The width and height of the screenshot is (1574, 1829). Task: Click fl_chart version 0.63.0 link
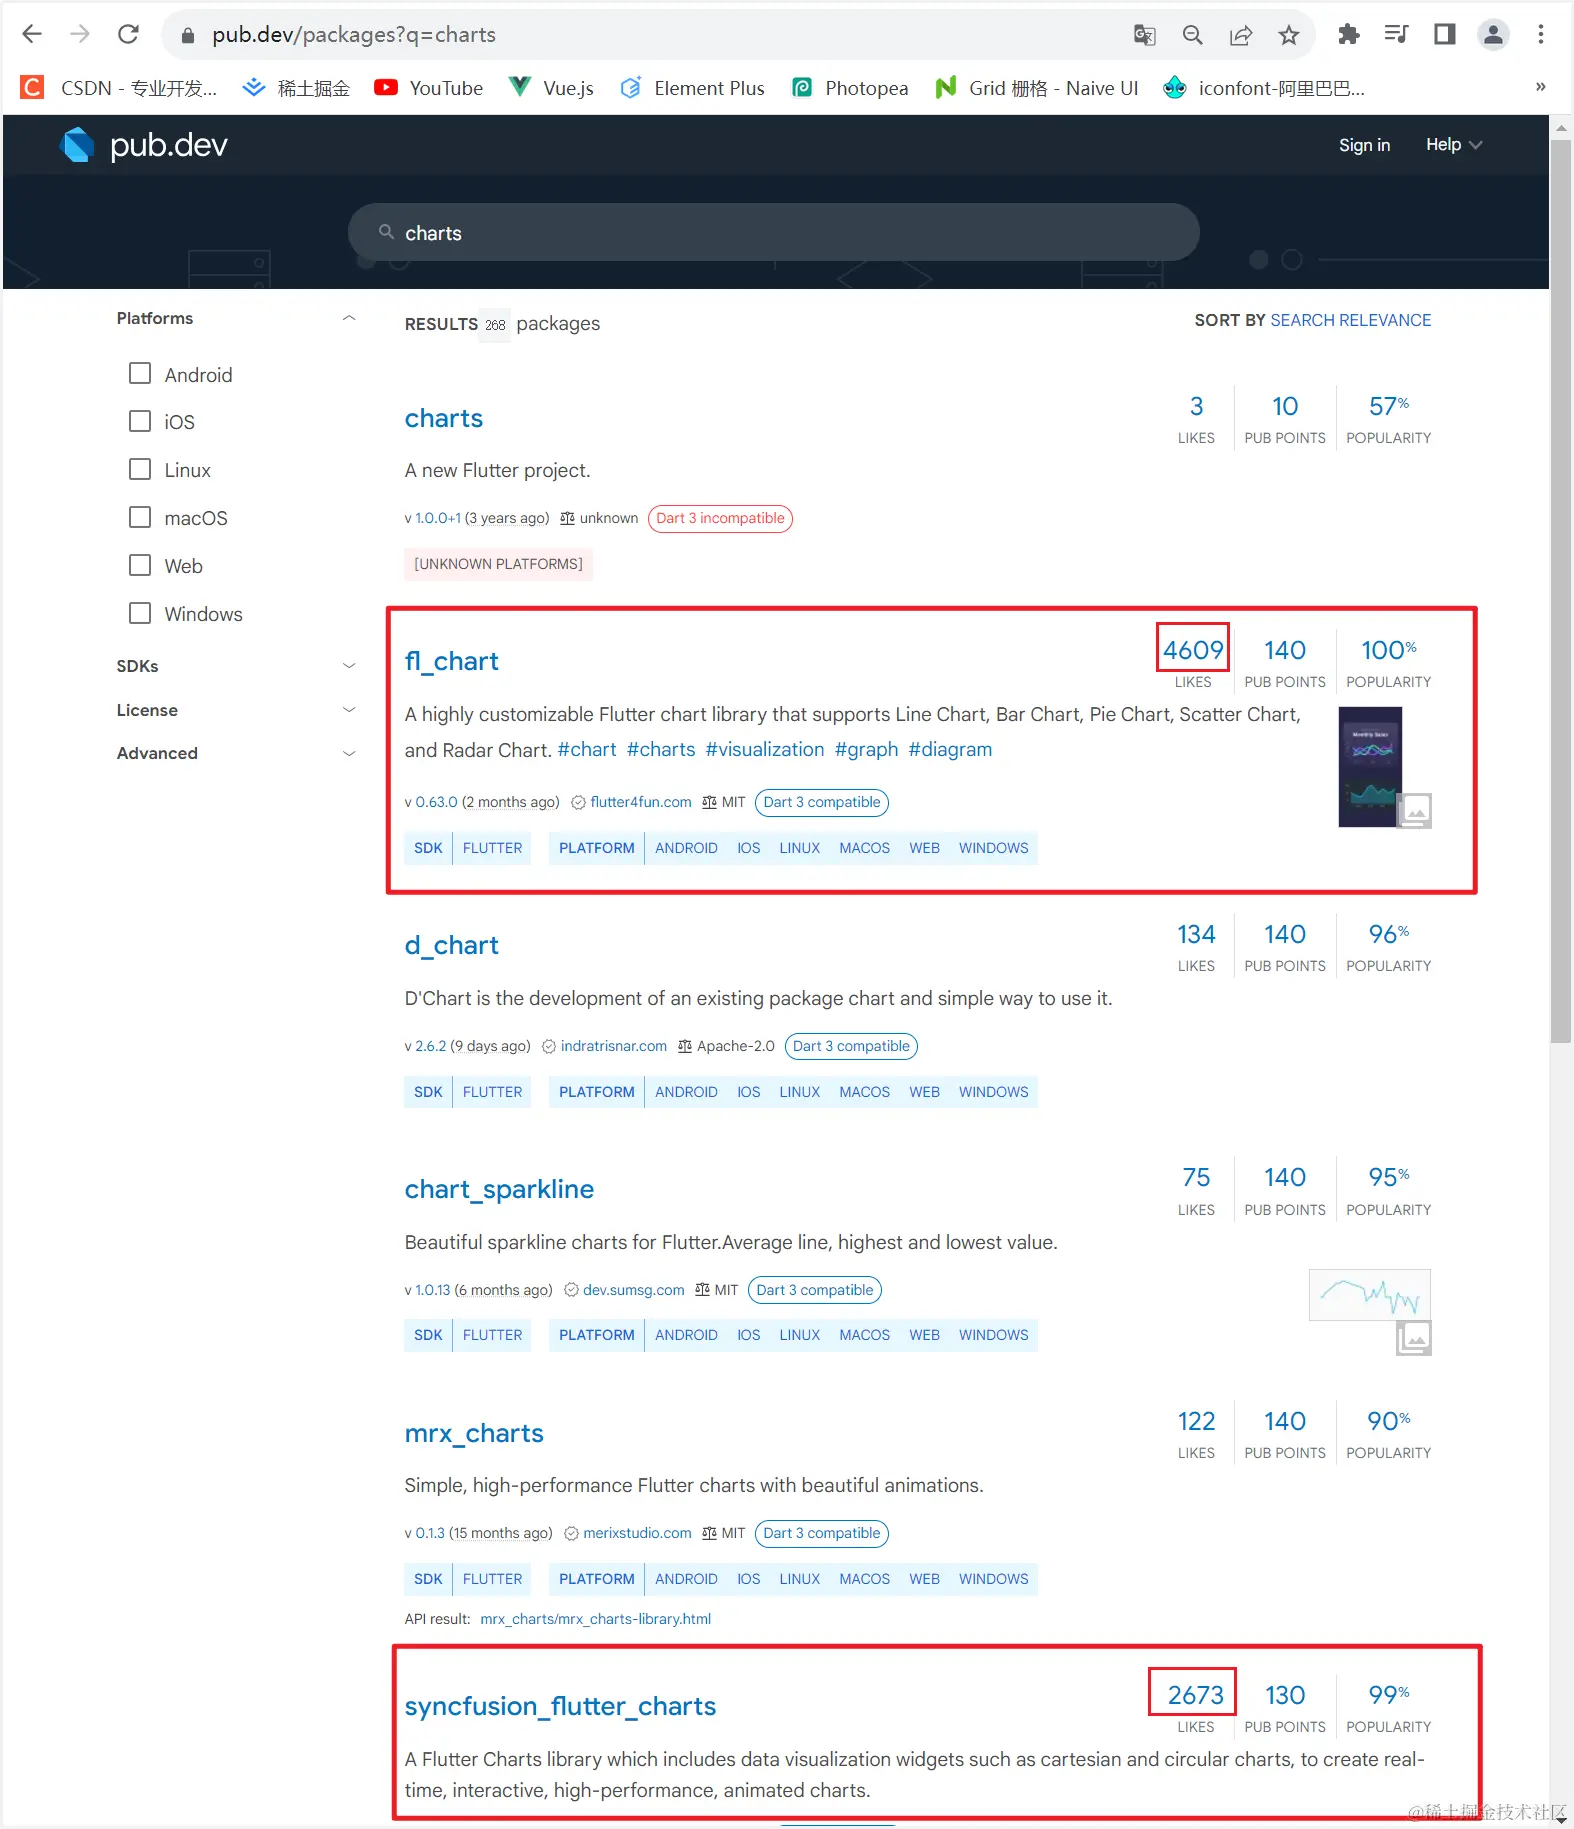click(436, 802)
